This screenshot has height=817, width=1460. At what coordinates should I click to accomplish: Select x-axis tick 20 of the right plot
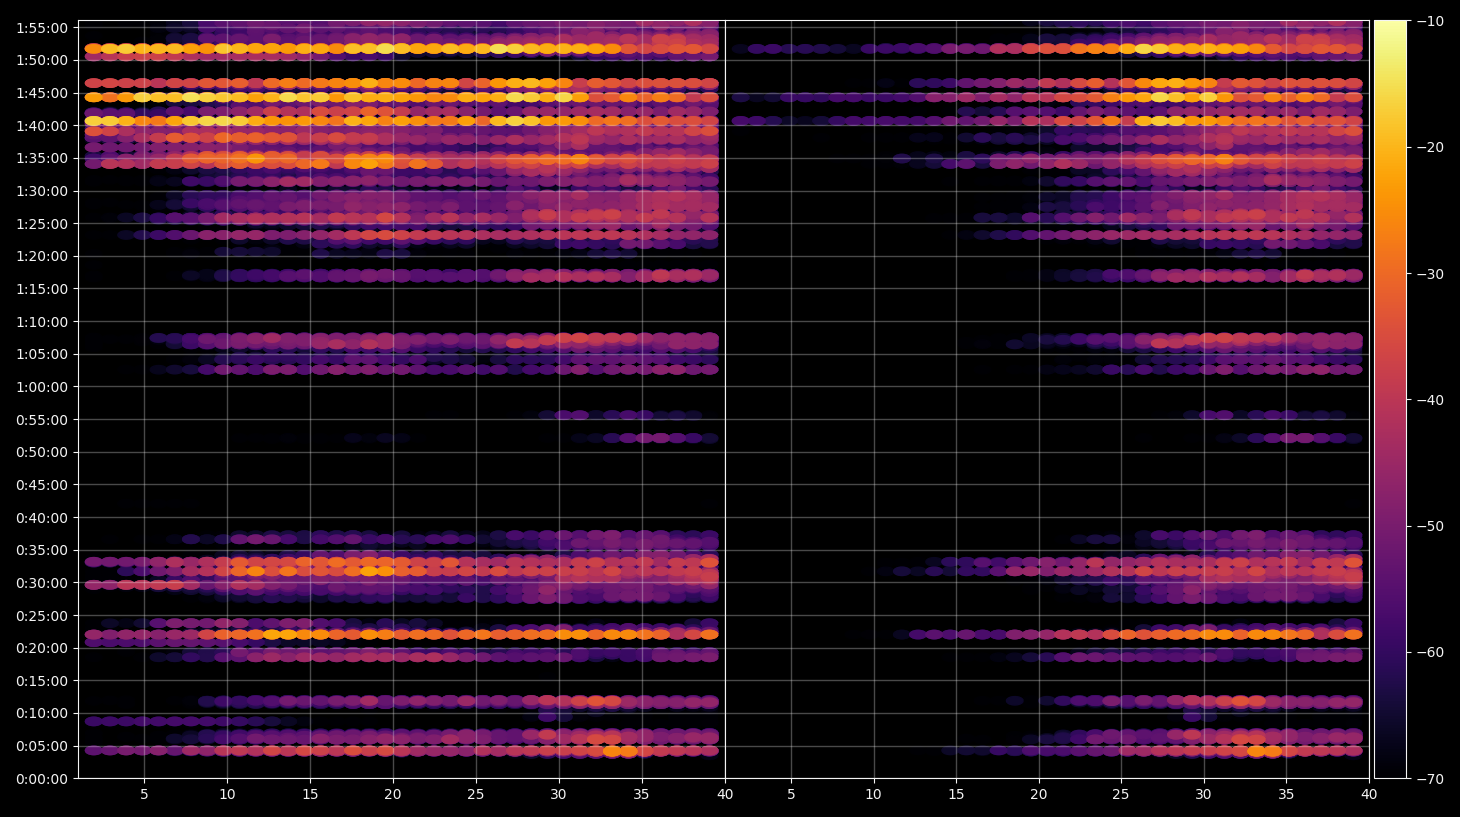tap(1039, 795)
